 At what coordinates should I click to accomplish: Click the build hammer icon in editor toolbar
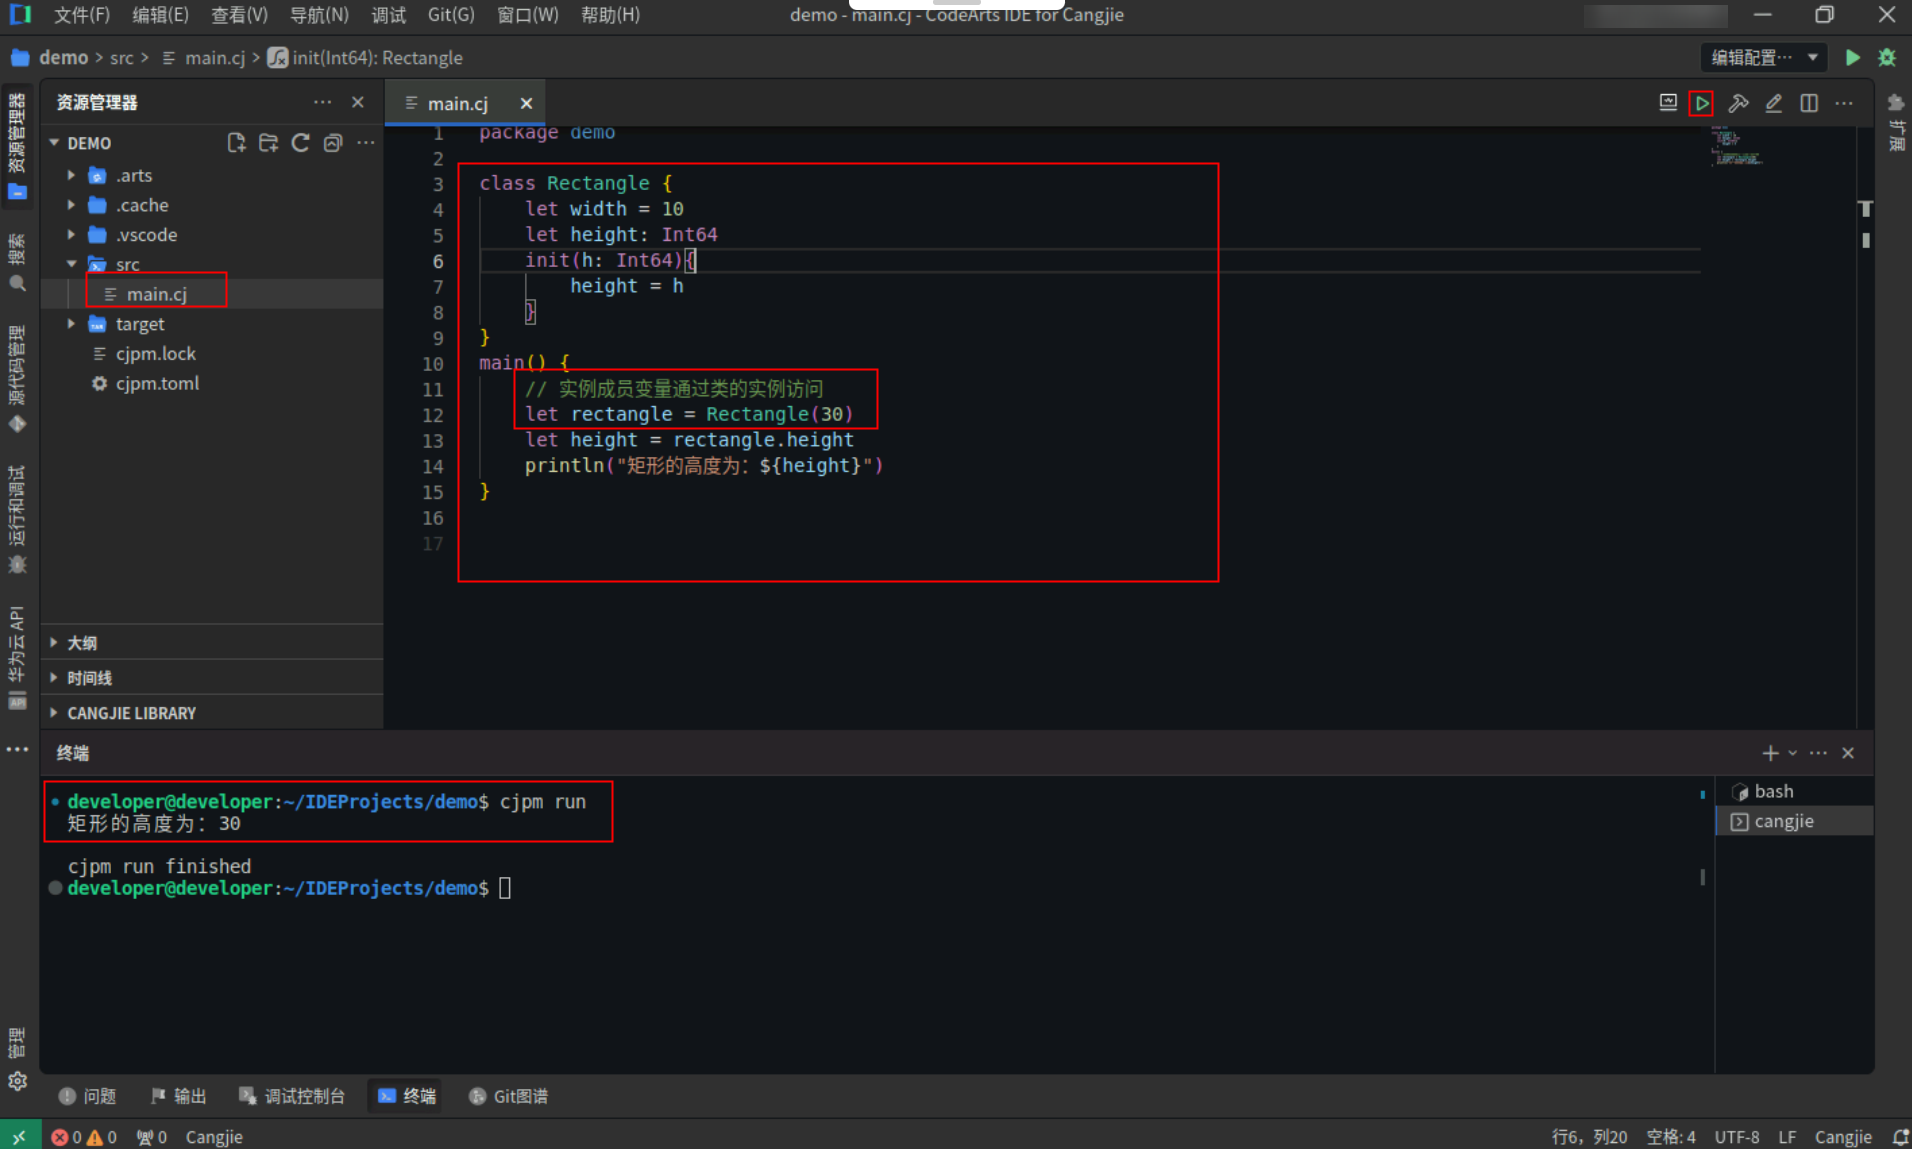[1738, 103]
